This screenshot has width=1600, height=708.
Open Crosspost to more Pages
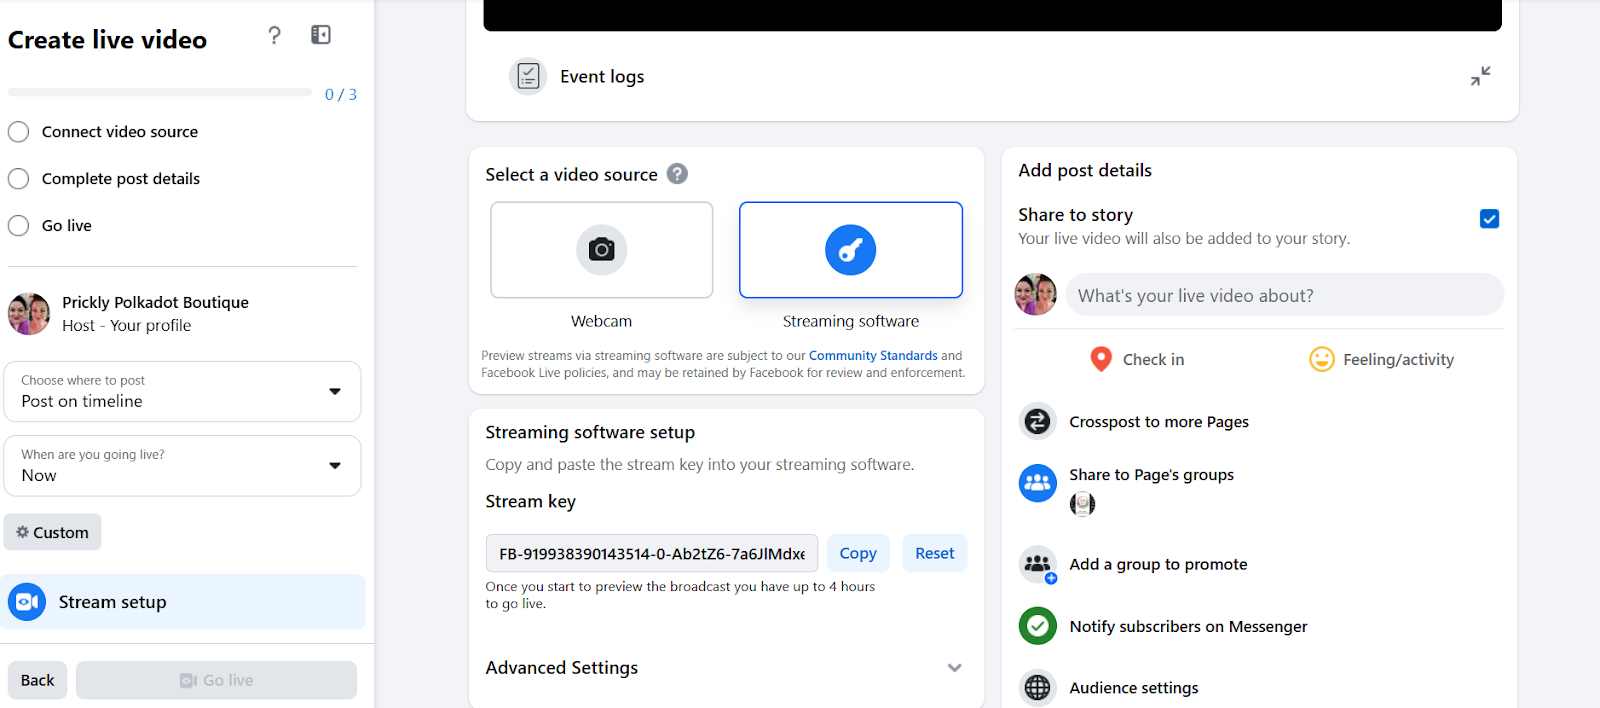point(1158,422)
